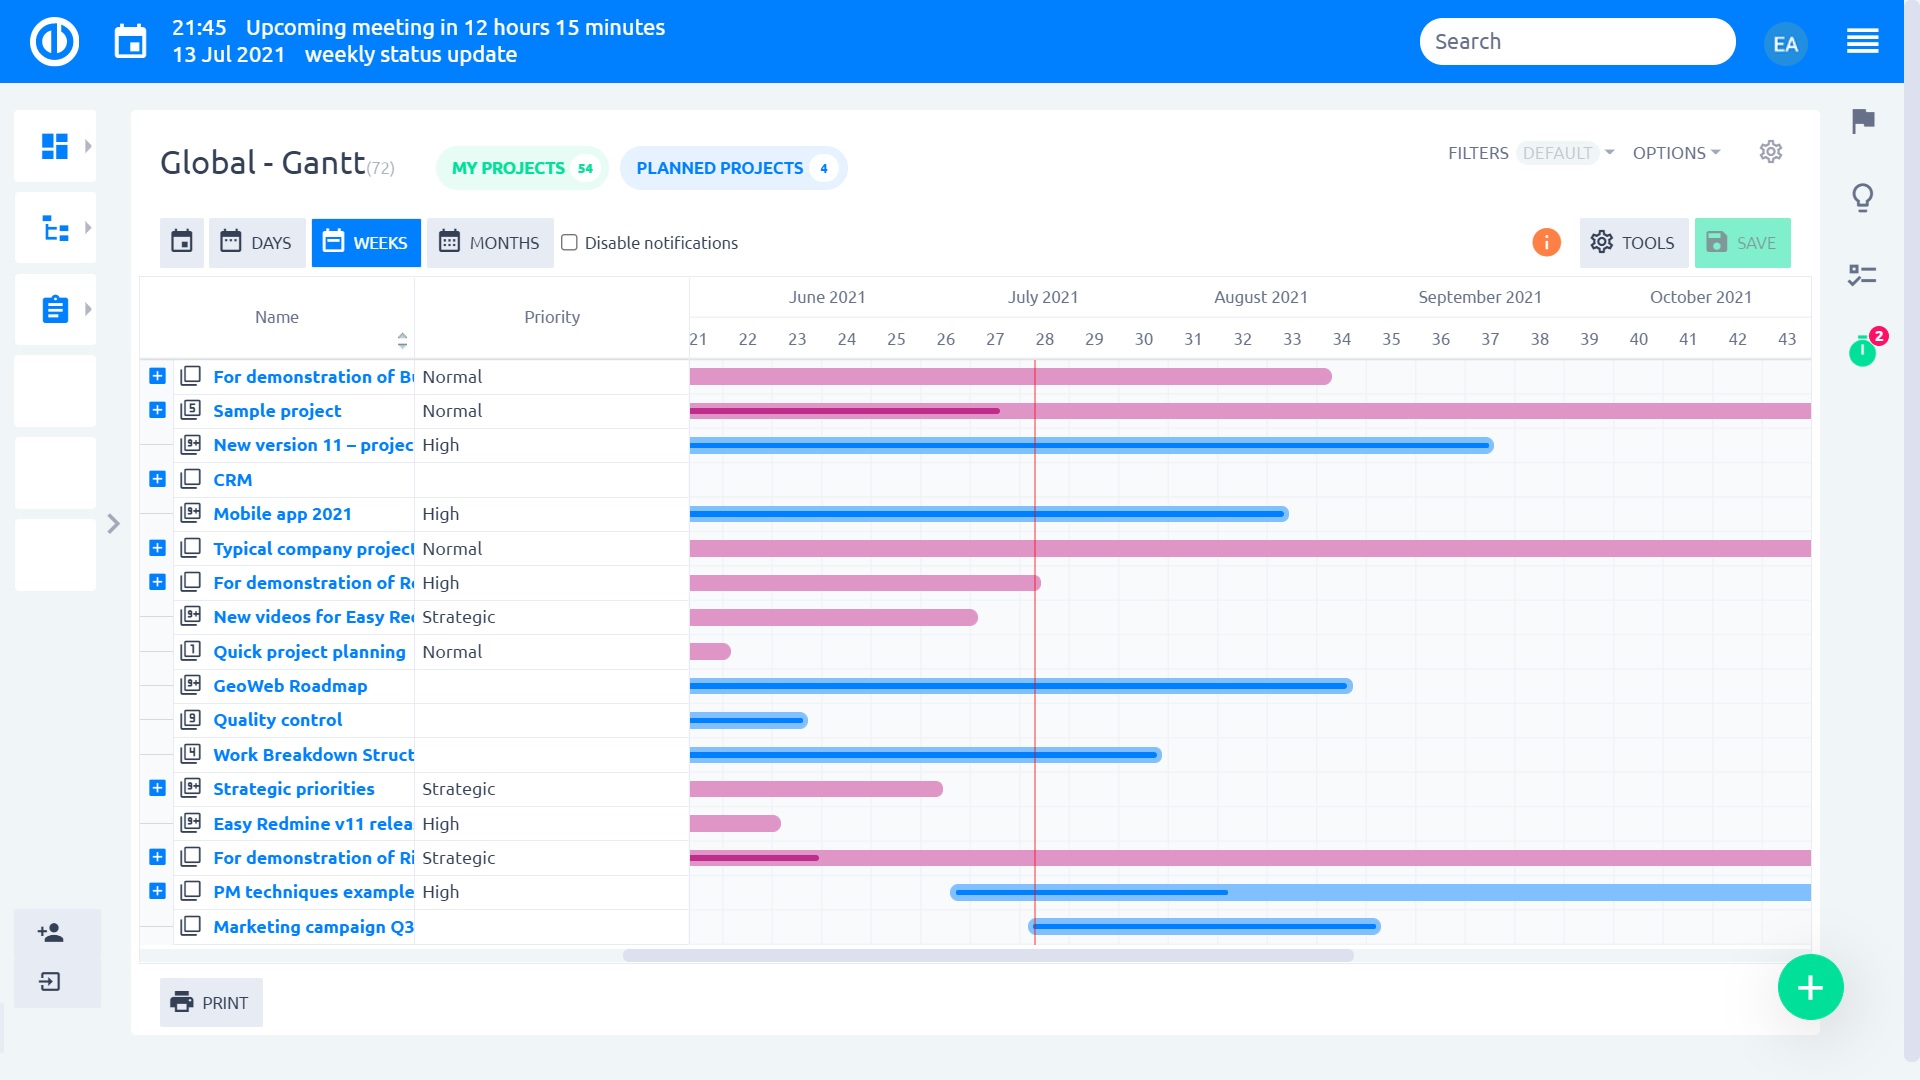Click the add user icon
This screenshot has width=1920, height=1080.
click(51, 933)
